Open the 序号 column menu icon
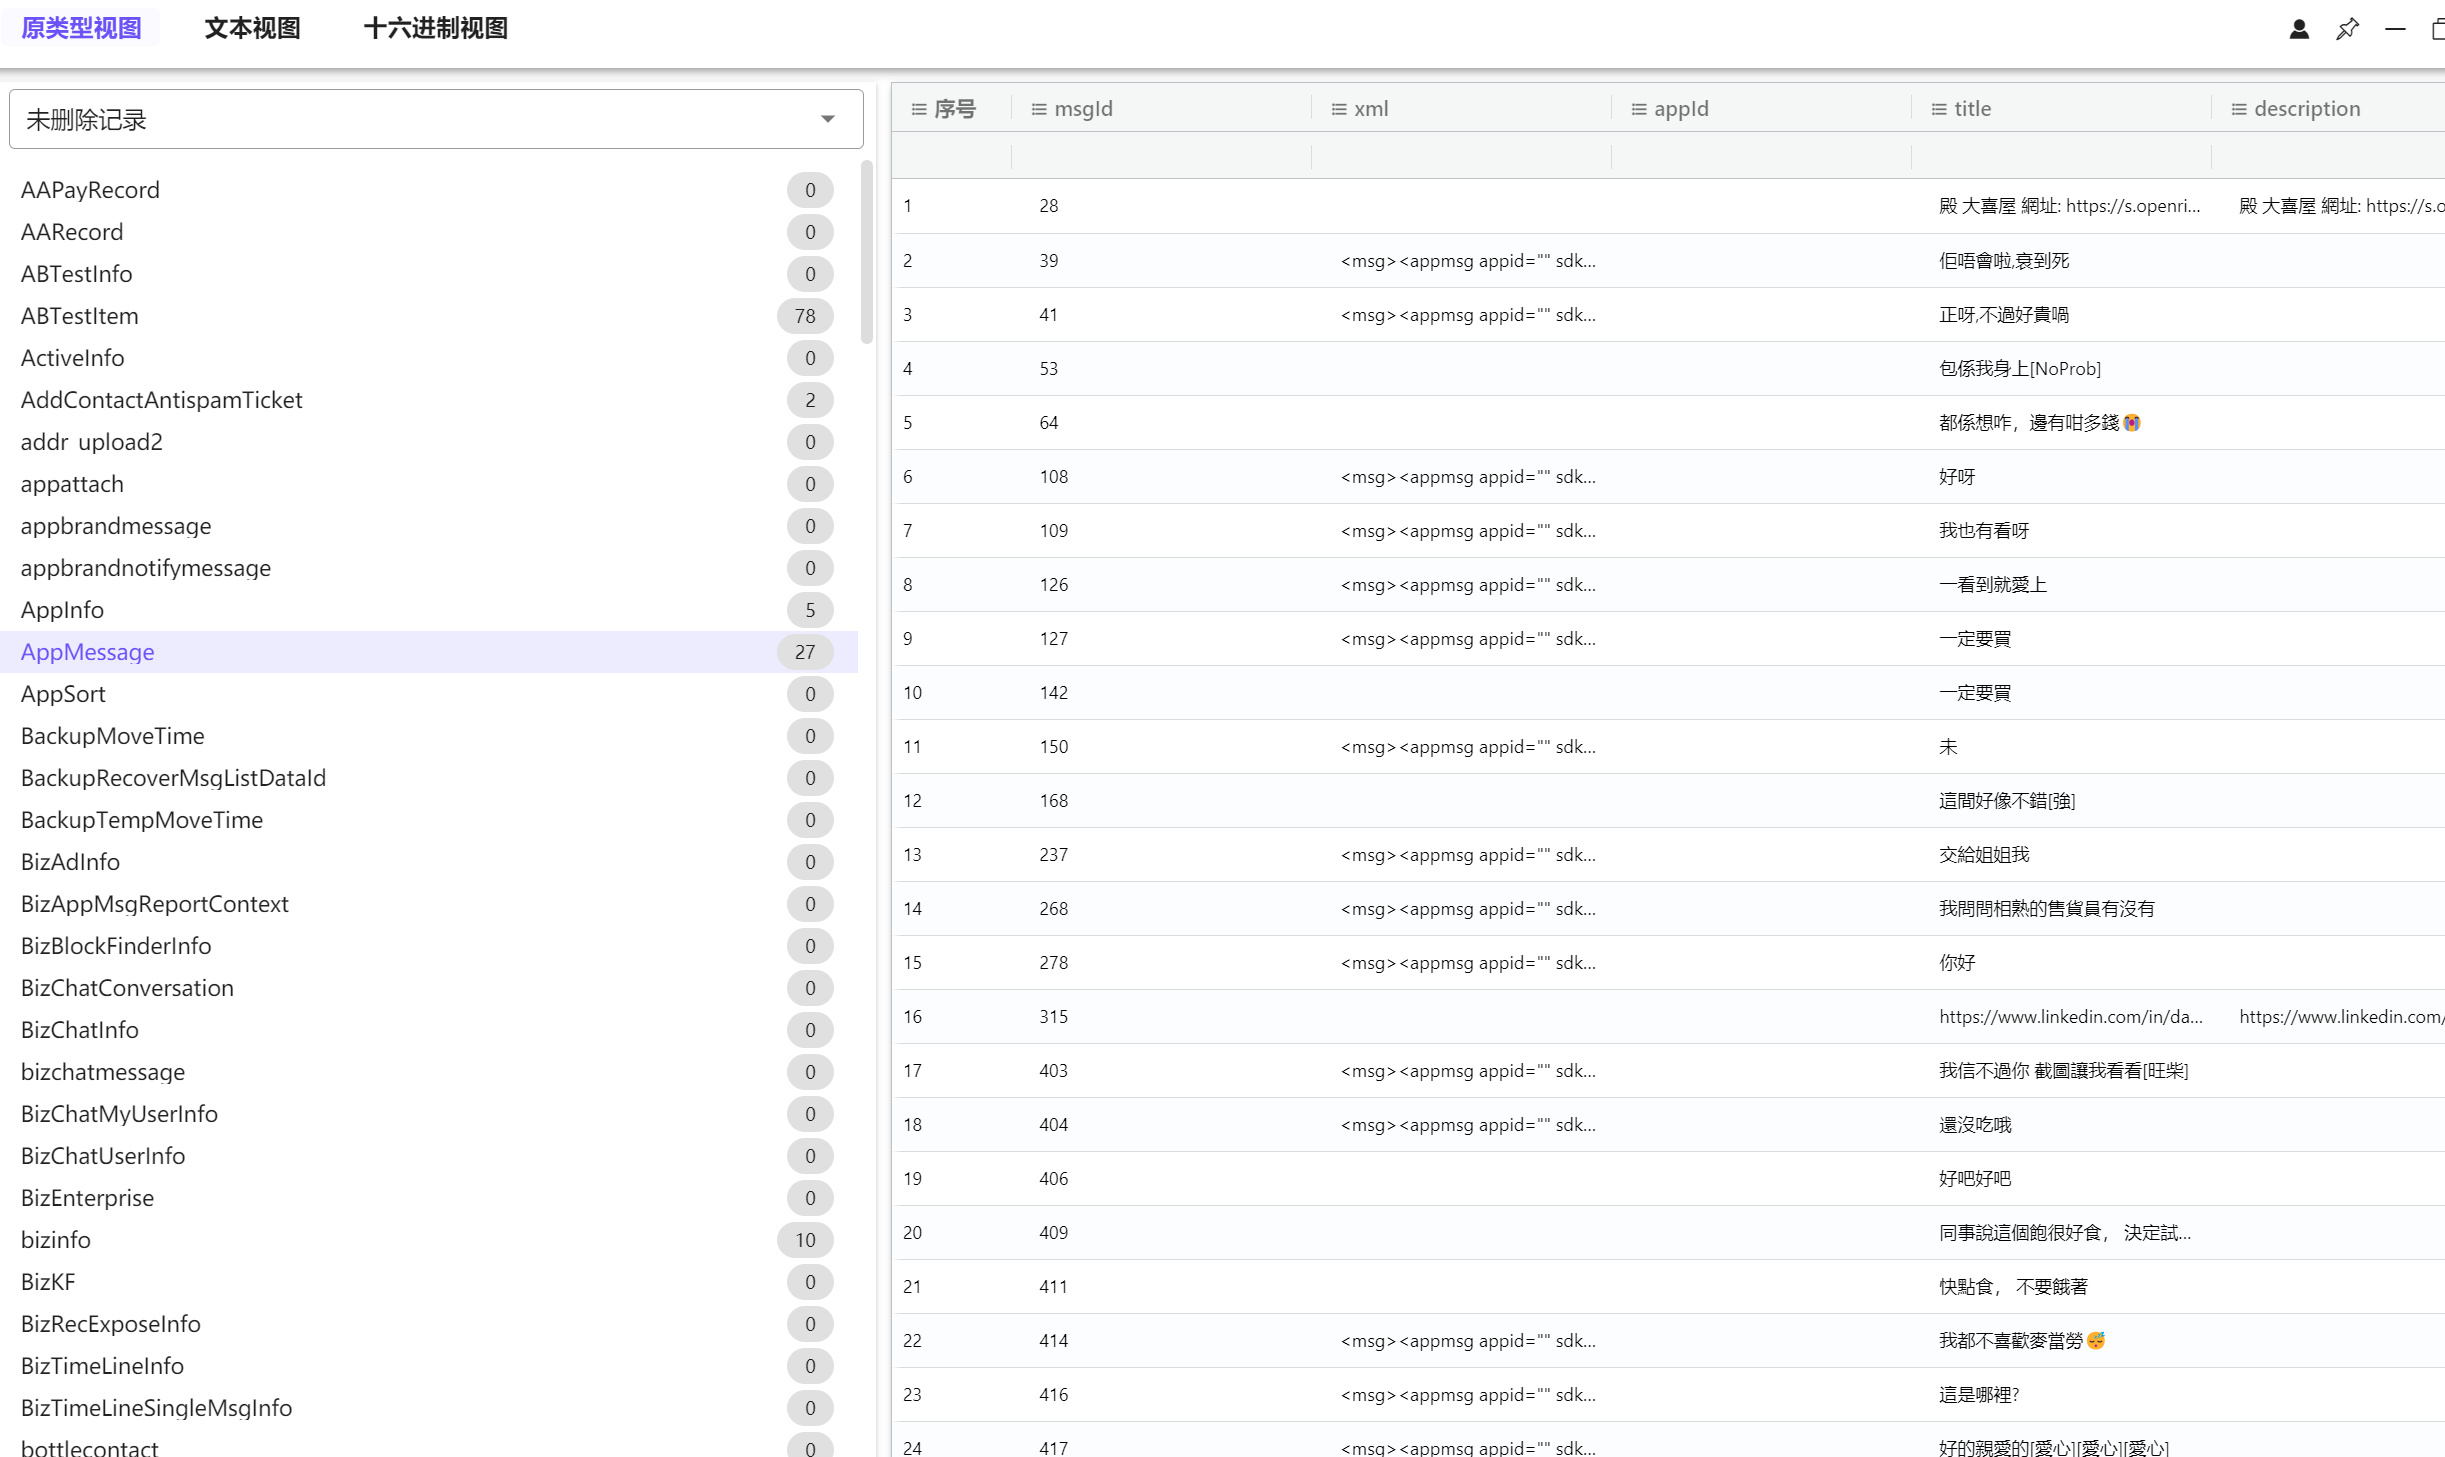The width and height of the screenshot is (2445, 1457). pos(919,109)
